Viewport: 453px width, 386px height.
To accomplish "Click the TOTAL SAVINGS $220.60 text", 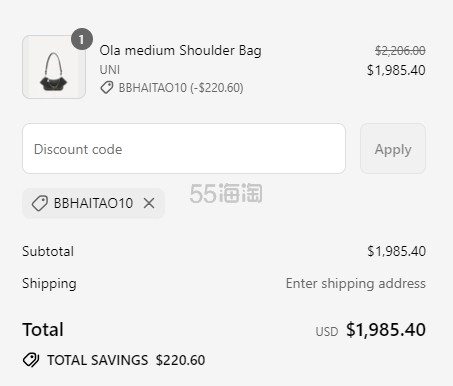I will 126,360.
